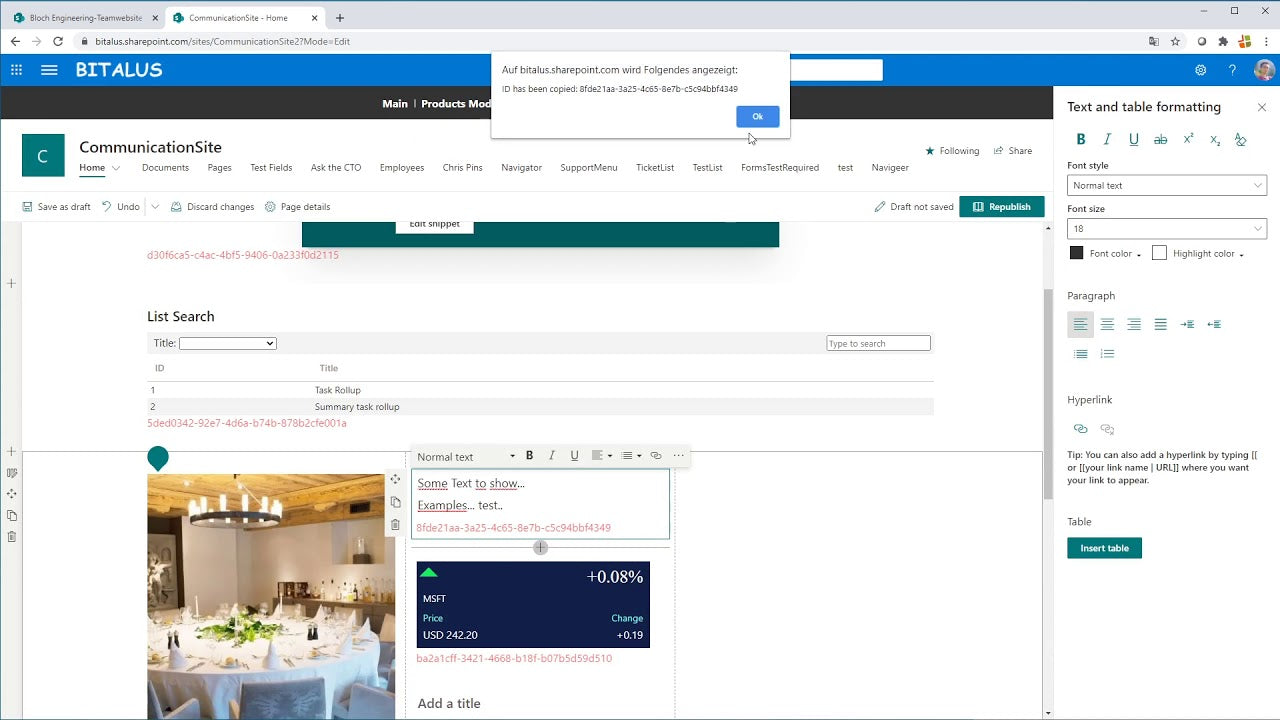Viewport: 1280px width, 720px height.
Task: Select the Superscript icon in Text formatting panel
Action: (1188, 140)
